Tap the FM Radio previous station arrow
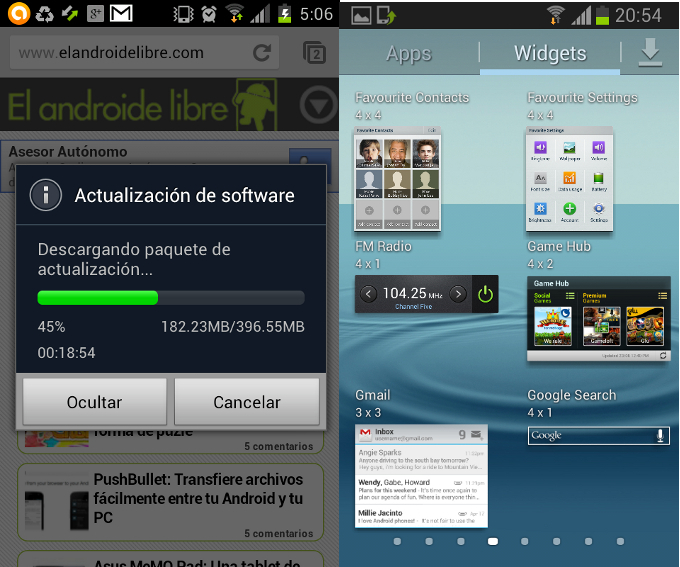 pyautogui.click(x=369, y=294)
